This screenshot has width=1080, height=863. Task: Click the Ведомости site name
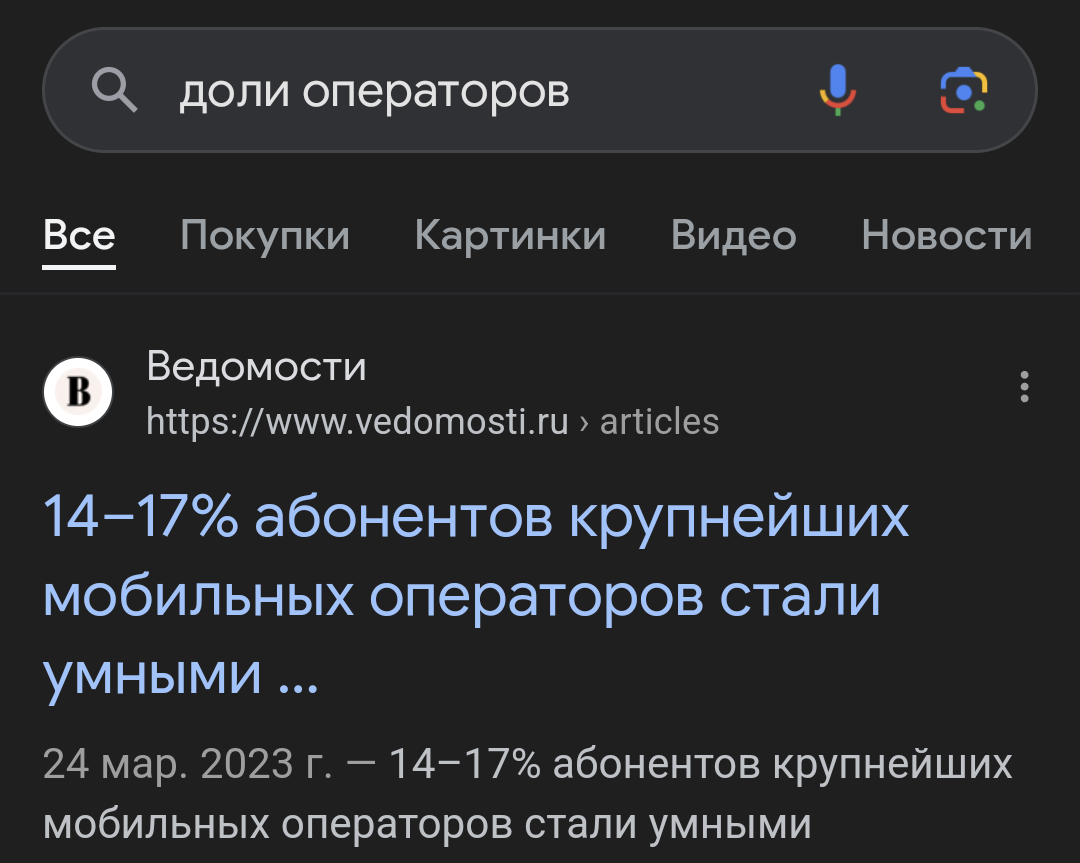pos(256,367)
